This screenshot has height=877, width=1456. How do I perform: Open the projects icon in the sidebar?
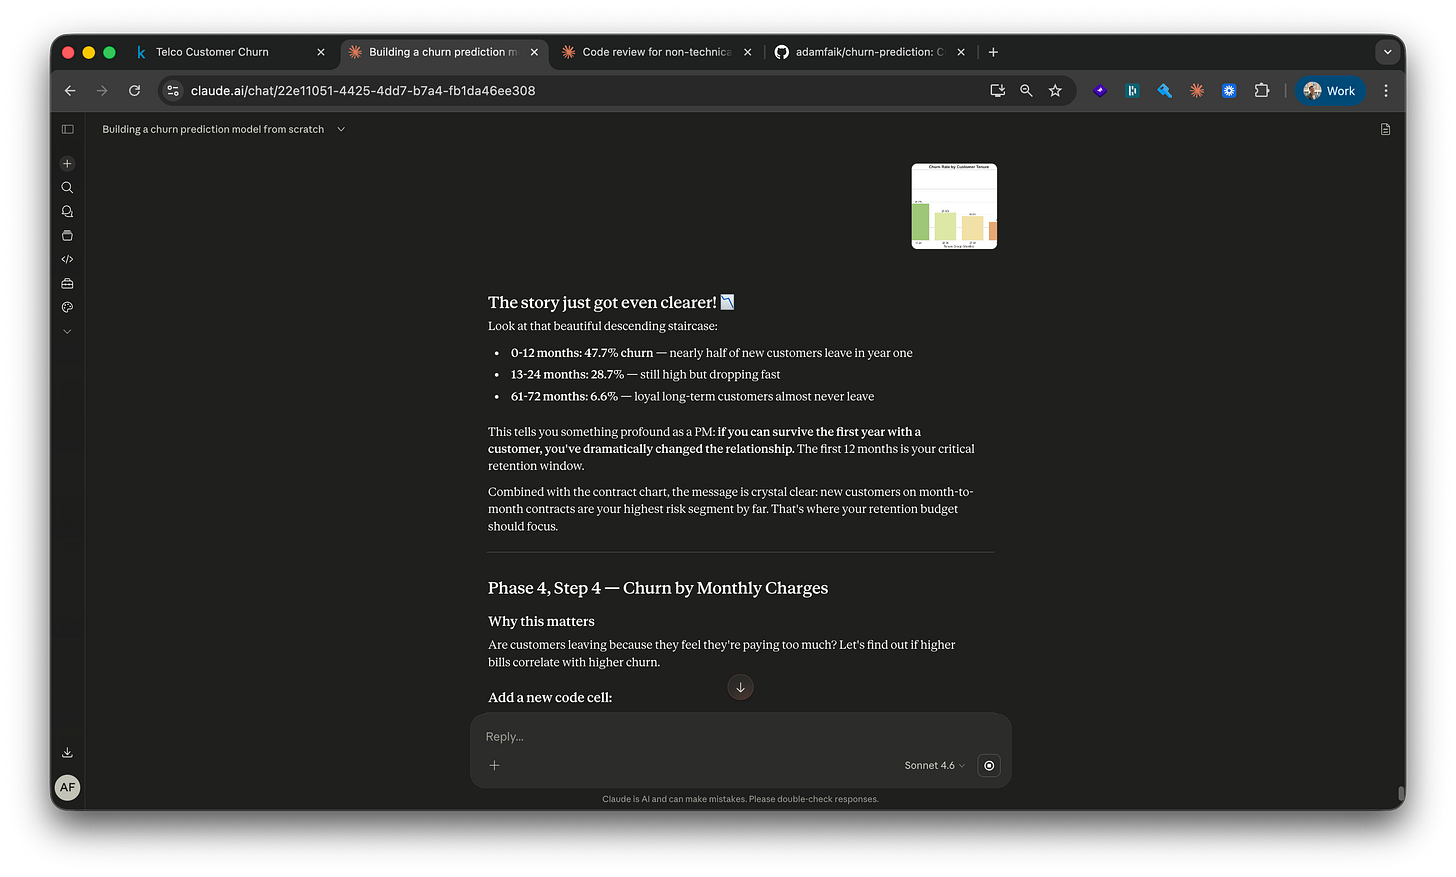[x=67, y=235]
